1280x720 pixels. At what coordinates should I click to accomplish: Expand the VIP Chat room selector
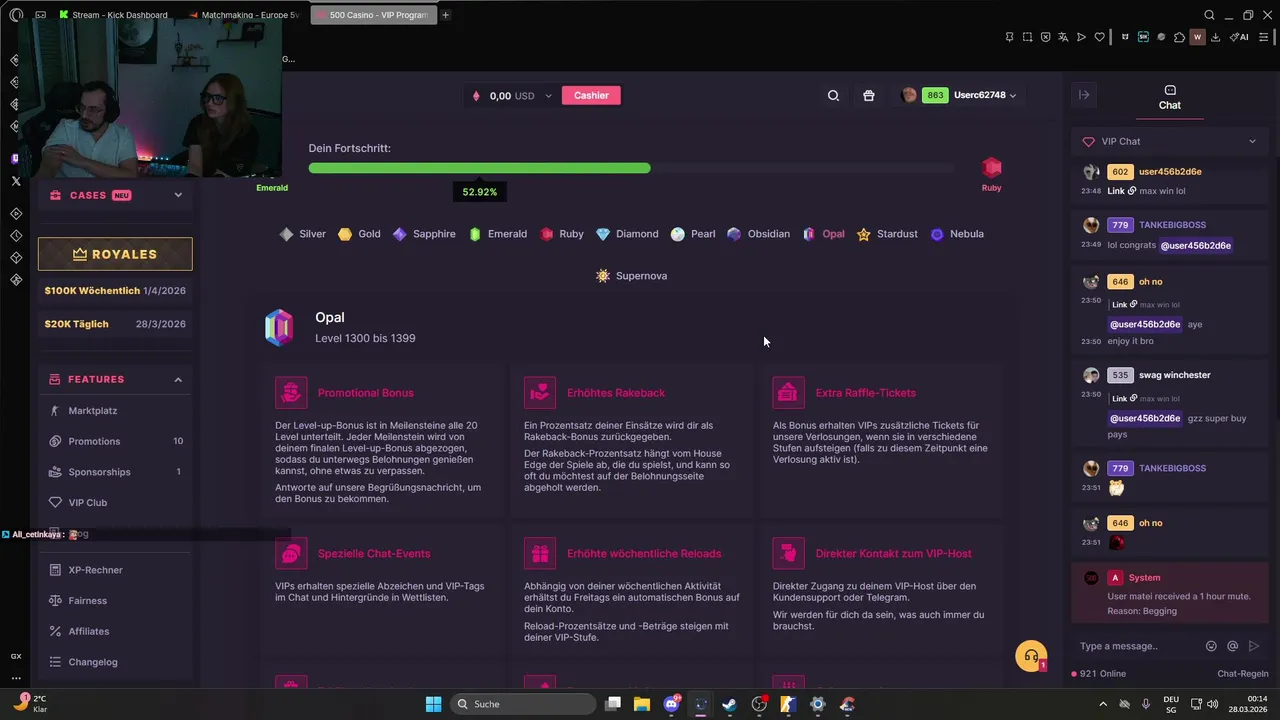point(1170,142)
